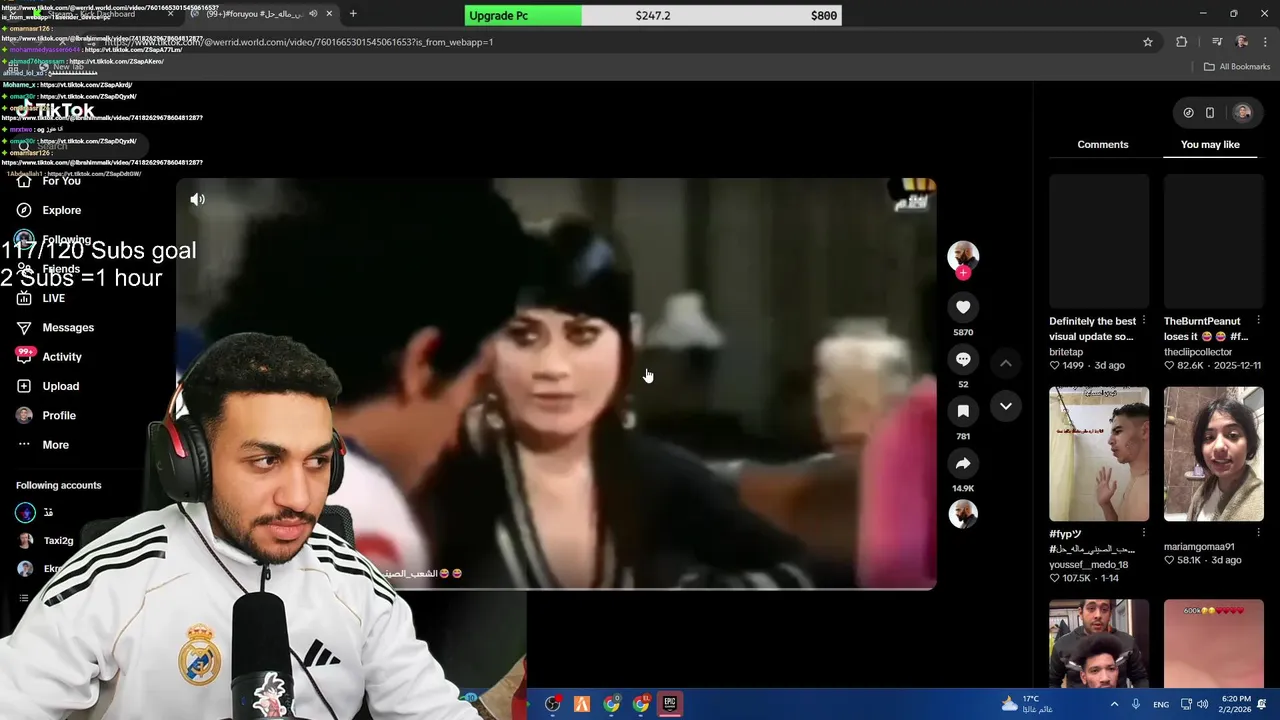The height and width of the screenshot is (720, 1280).
Task: Open Activity notifications in sidebar
Action: click(62, 357)
